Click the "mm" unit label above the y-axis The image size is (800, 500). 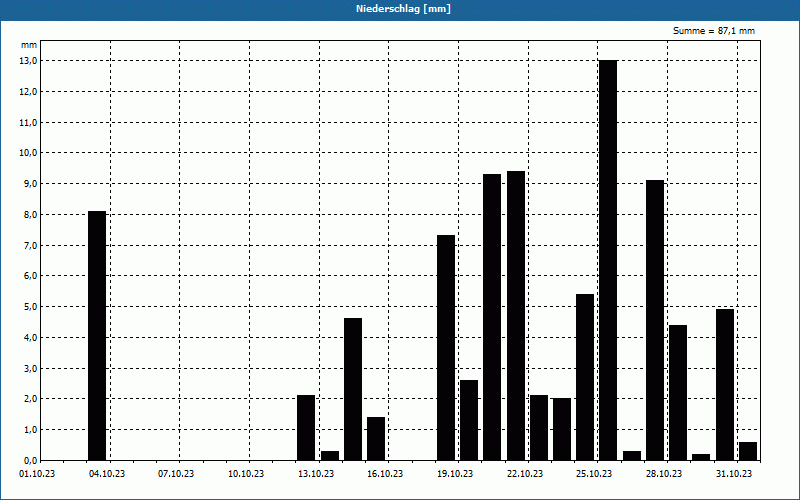(x=29, y=45)
